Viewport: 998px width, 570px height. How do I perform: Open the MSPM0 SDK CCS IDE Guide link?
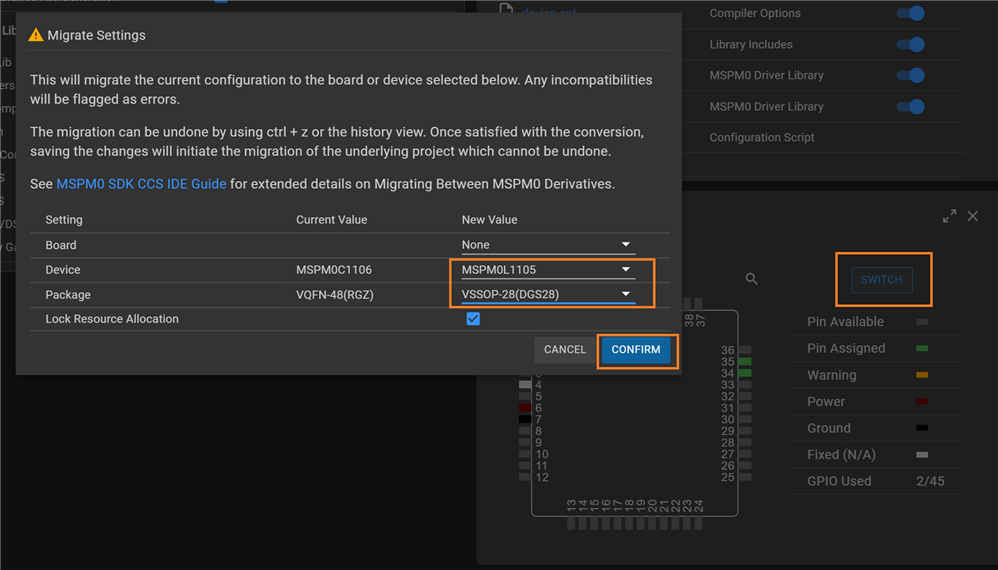point(141,184)
